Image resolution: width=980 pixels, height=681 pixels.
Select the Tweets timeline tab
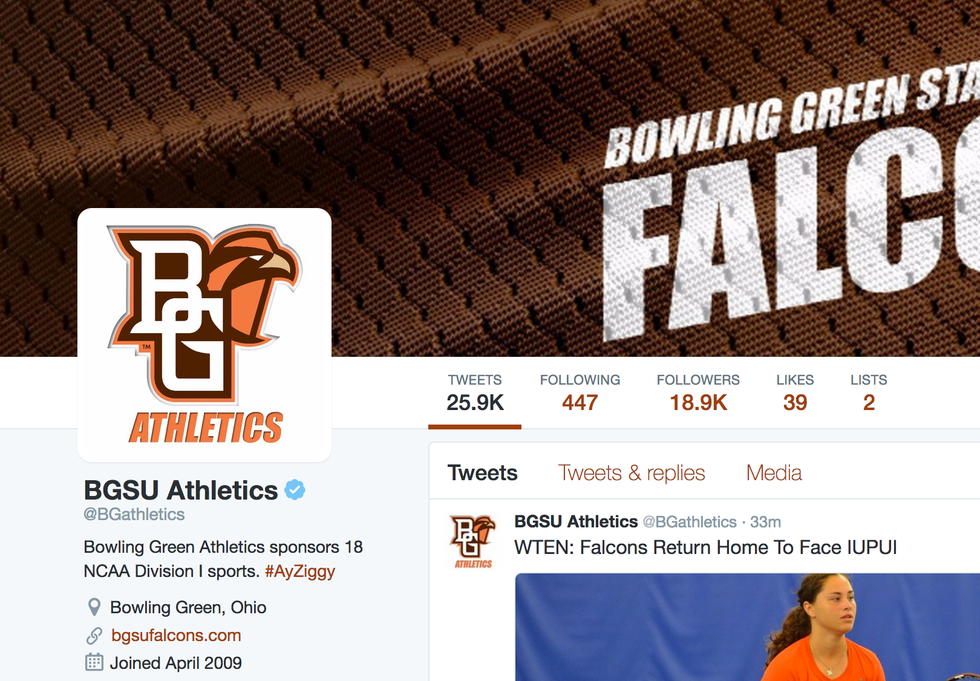click(x=482, y=473)
